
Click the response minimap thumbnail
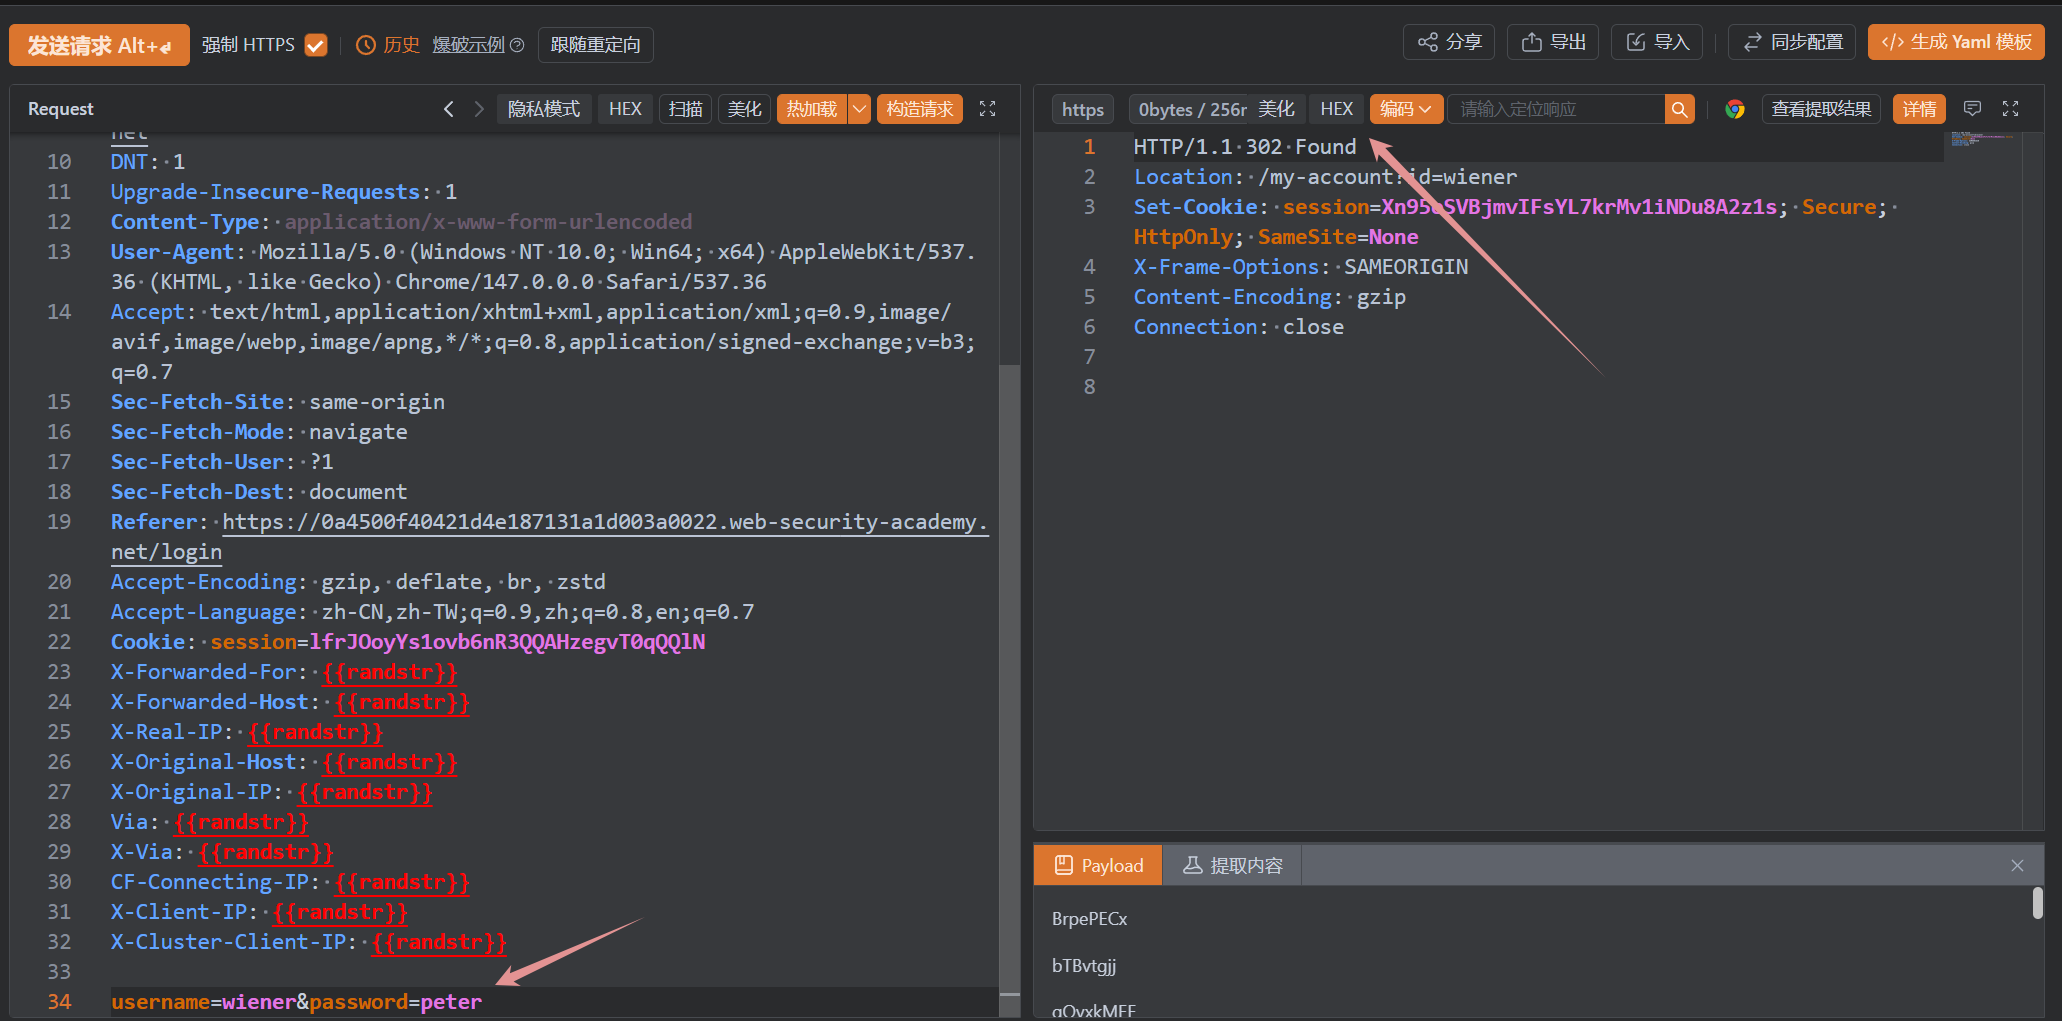(x=1982, y=138)
